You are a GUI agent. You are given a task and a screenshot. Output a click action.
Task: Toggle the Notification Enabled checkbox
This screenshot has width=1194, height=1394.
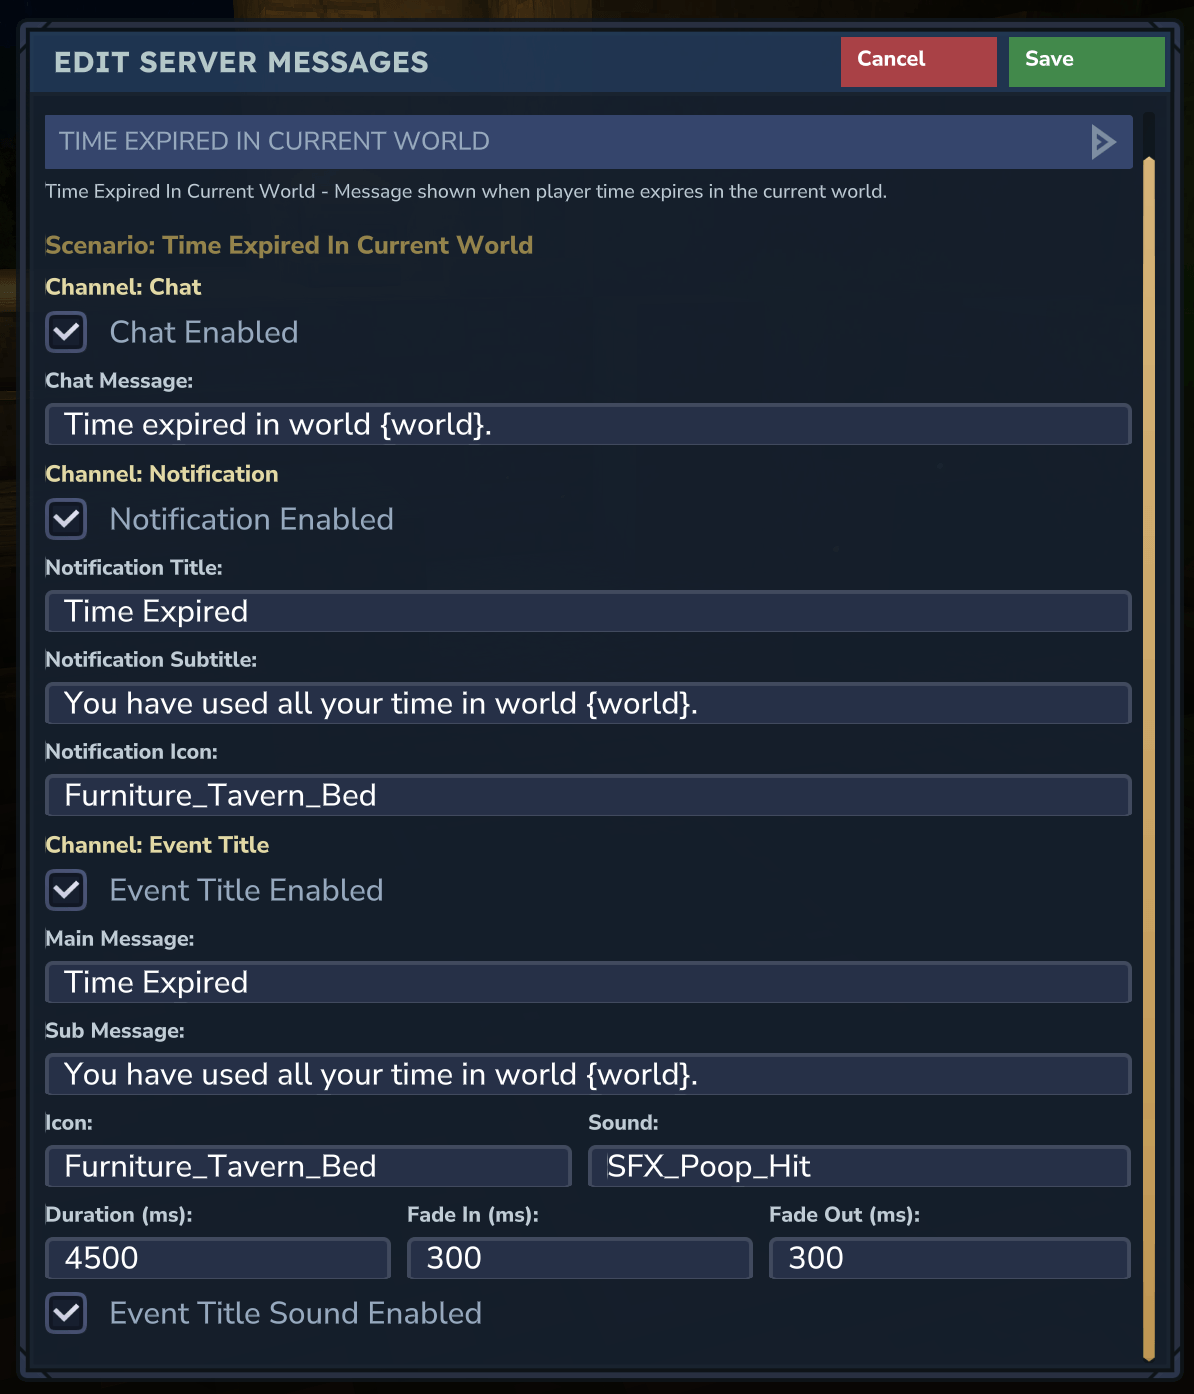coord(67,519)
